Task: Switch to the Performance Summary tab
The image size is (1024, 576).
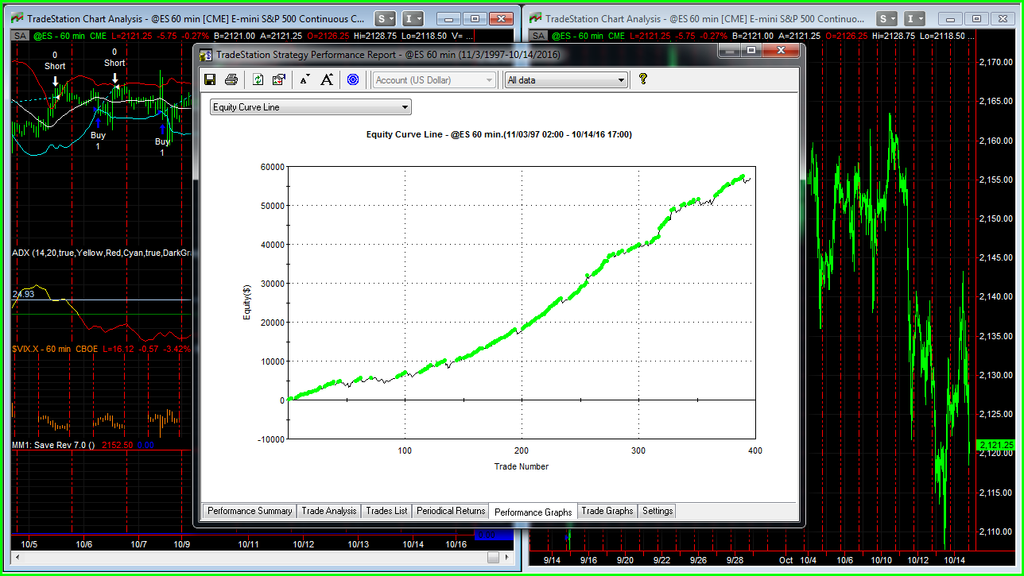Action: pos(249,511)
